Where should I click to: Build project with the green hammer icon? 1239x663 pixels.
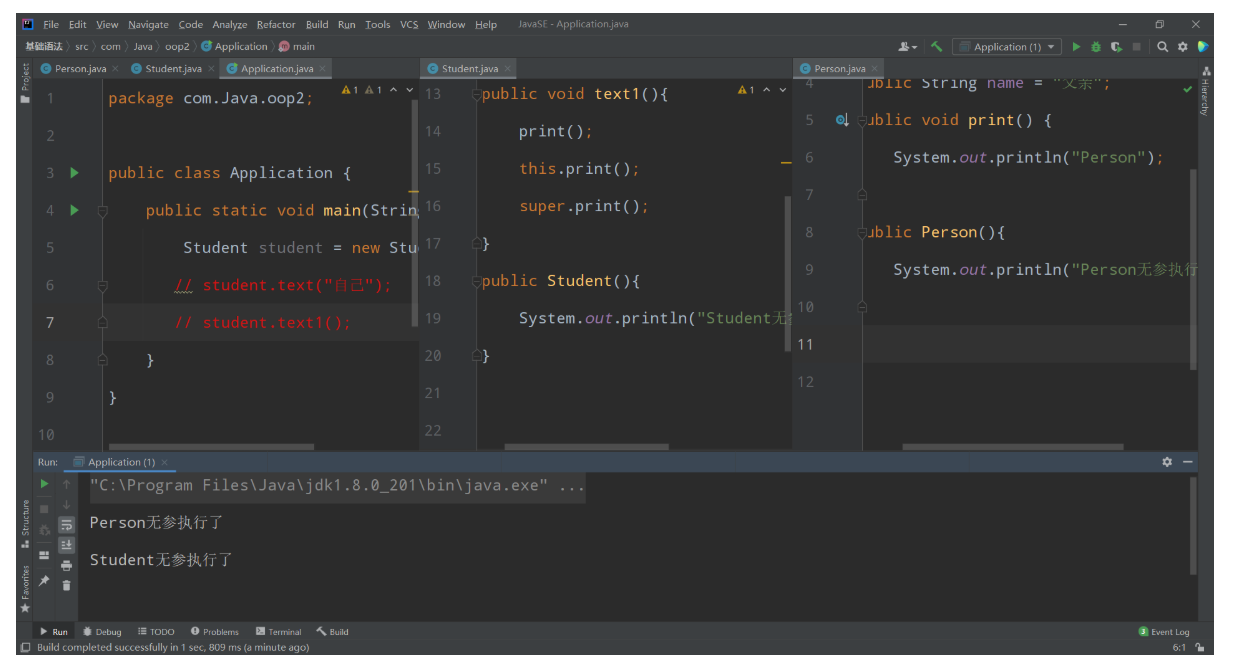[x=937, y=47]
